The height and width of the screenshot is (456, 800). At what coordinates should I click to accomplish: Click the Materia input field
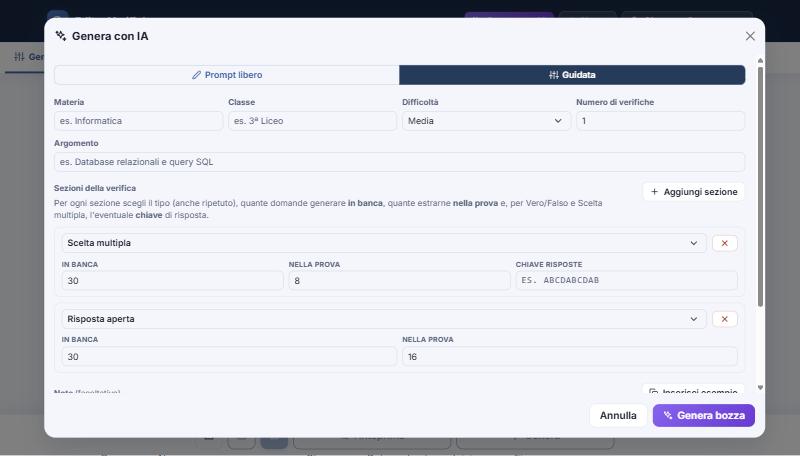coord(138,121)
